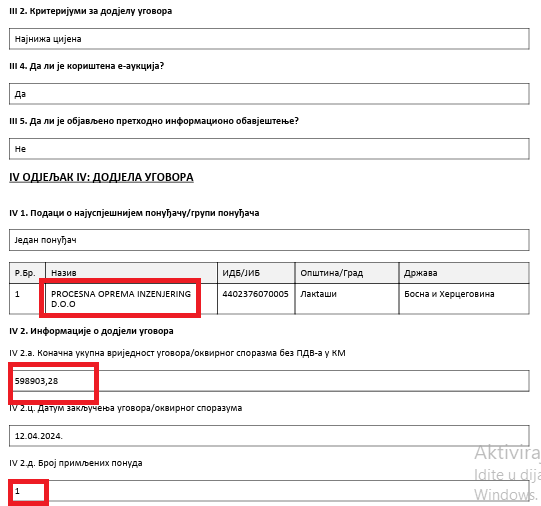Click the 'IV ОДЈЕЉАК IV: ДОДЈЕЛА УГОВОРА' heading
Screen dimensions: 541x506
pyautogui.click(x=101, y=177)
